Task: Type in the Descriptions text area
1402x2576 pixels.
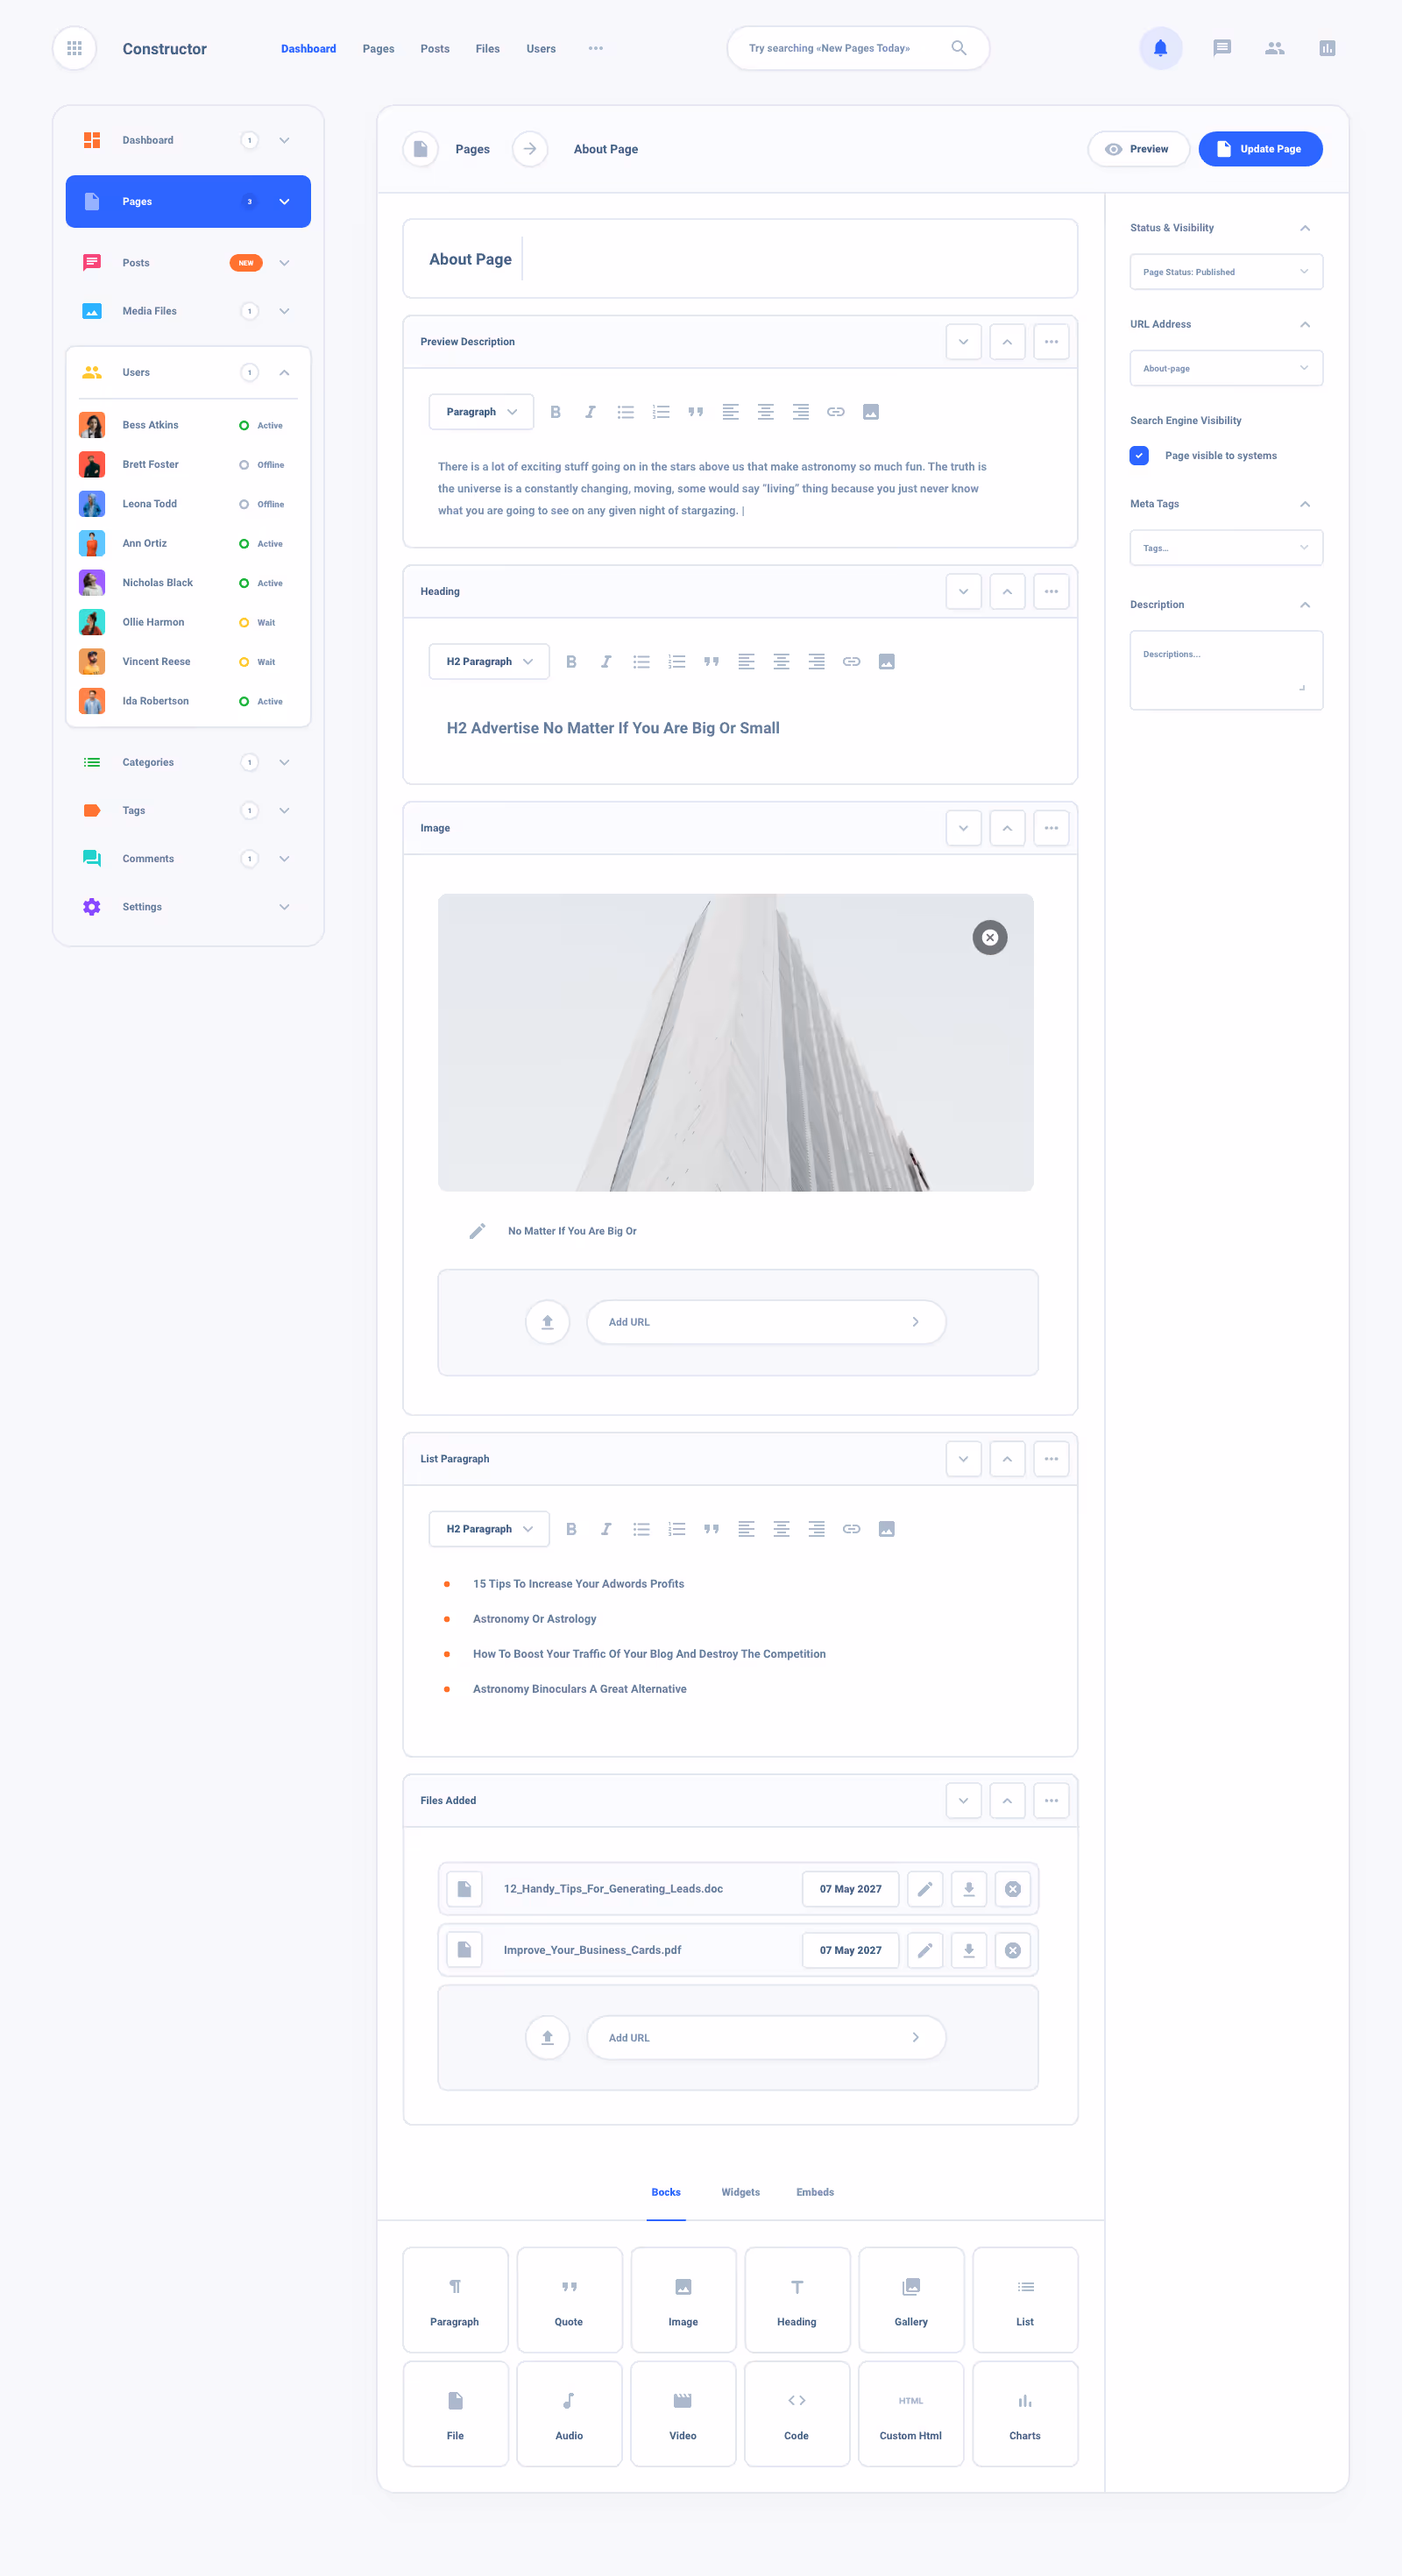Action: tap(1226, 668)
